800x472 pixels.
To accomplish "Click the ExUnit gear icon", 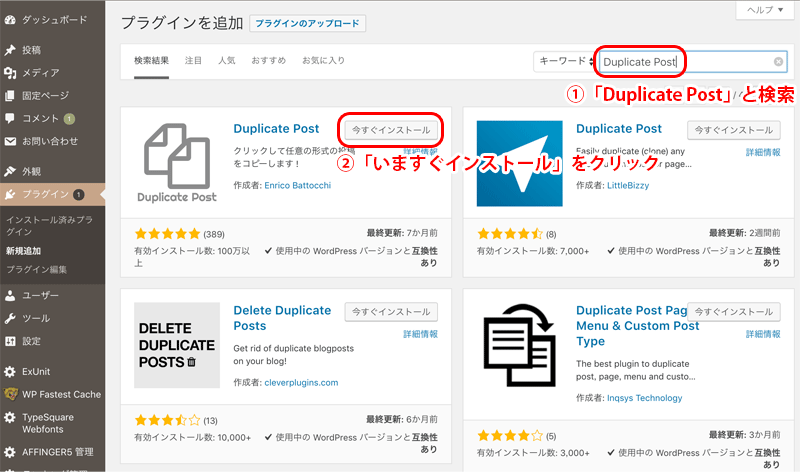I will (10, 371).
